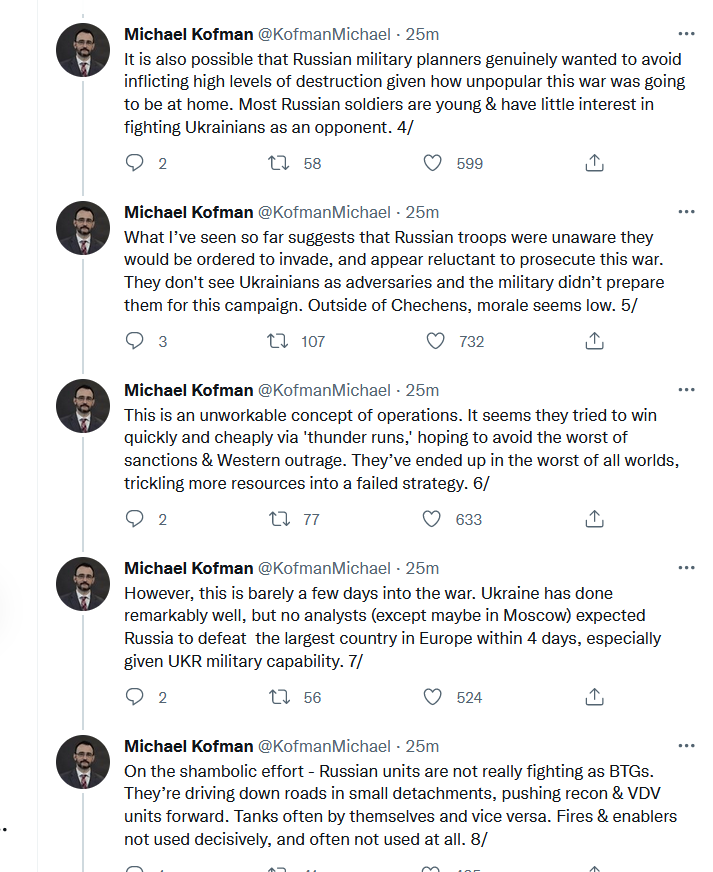Retweet the tweet with 58 retweets
Viewport: 713px width, 872px height.
coord(279,163)
